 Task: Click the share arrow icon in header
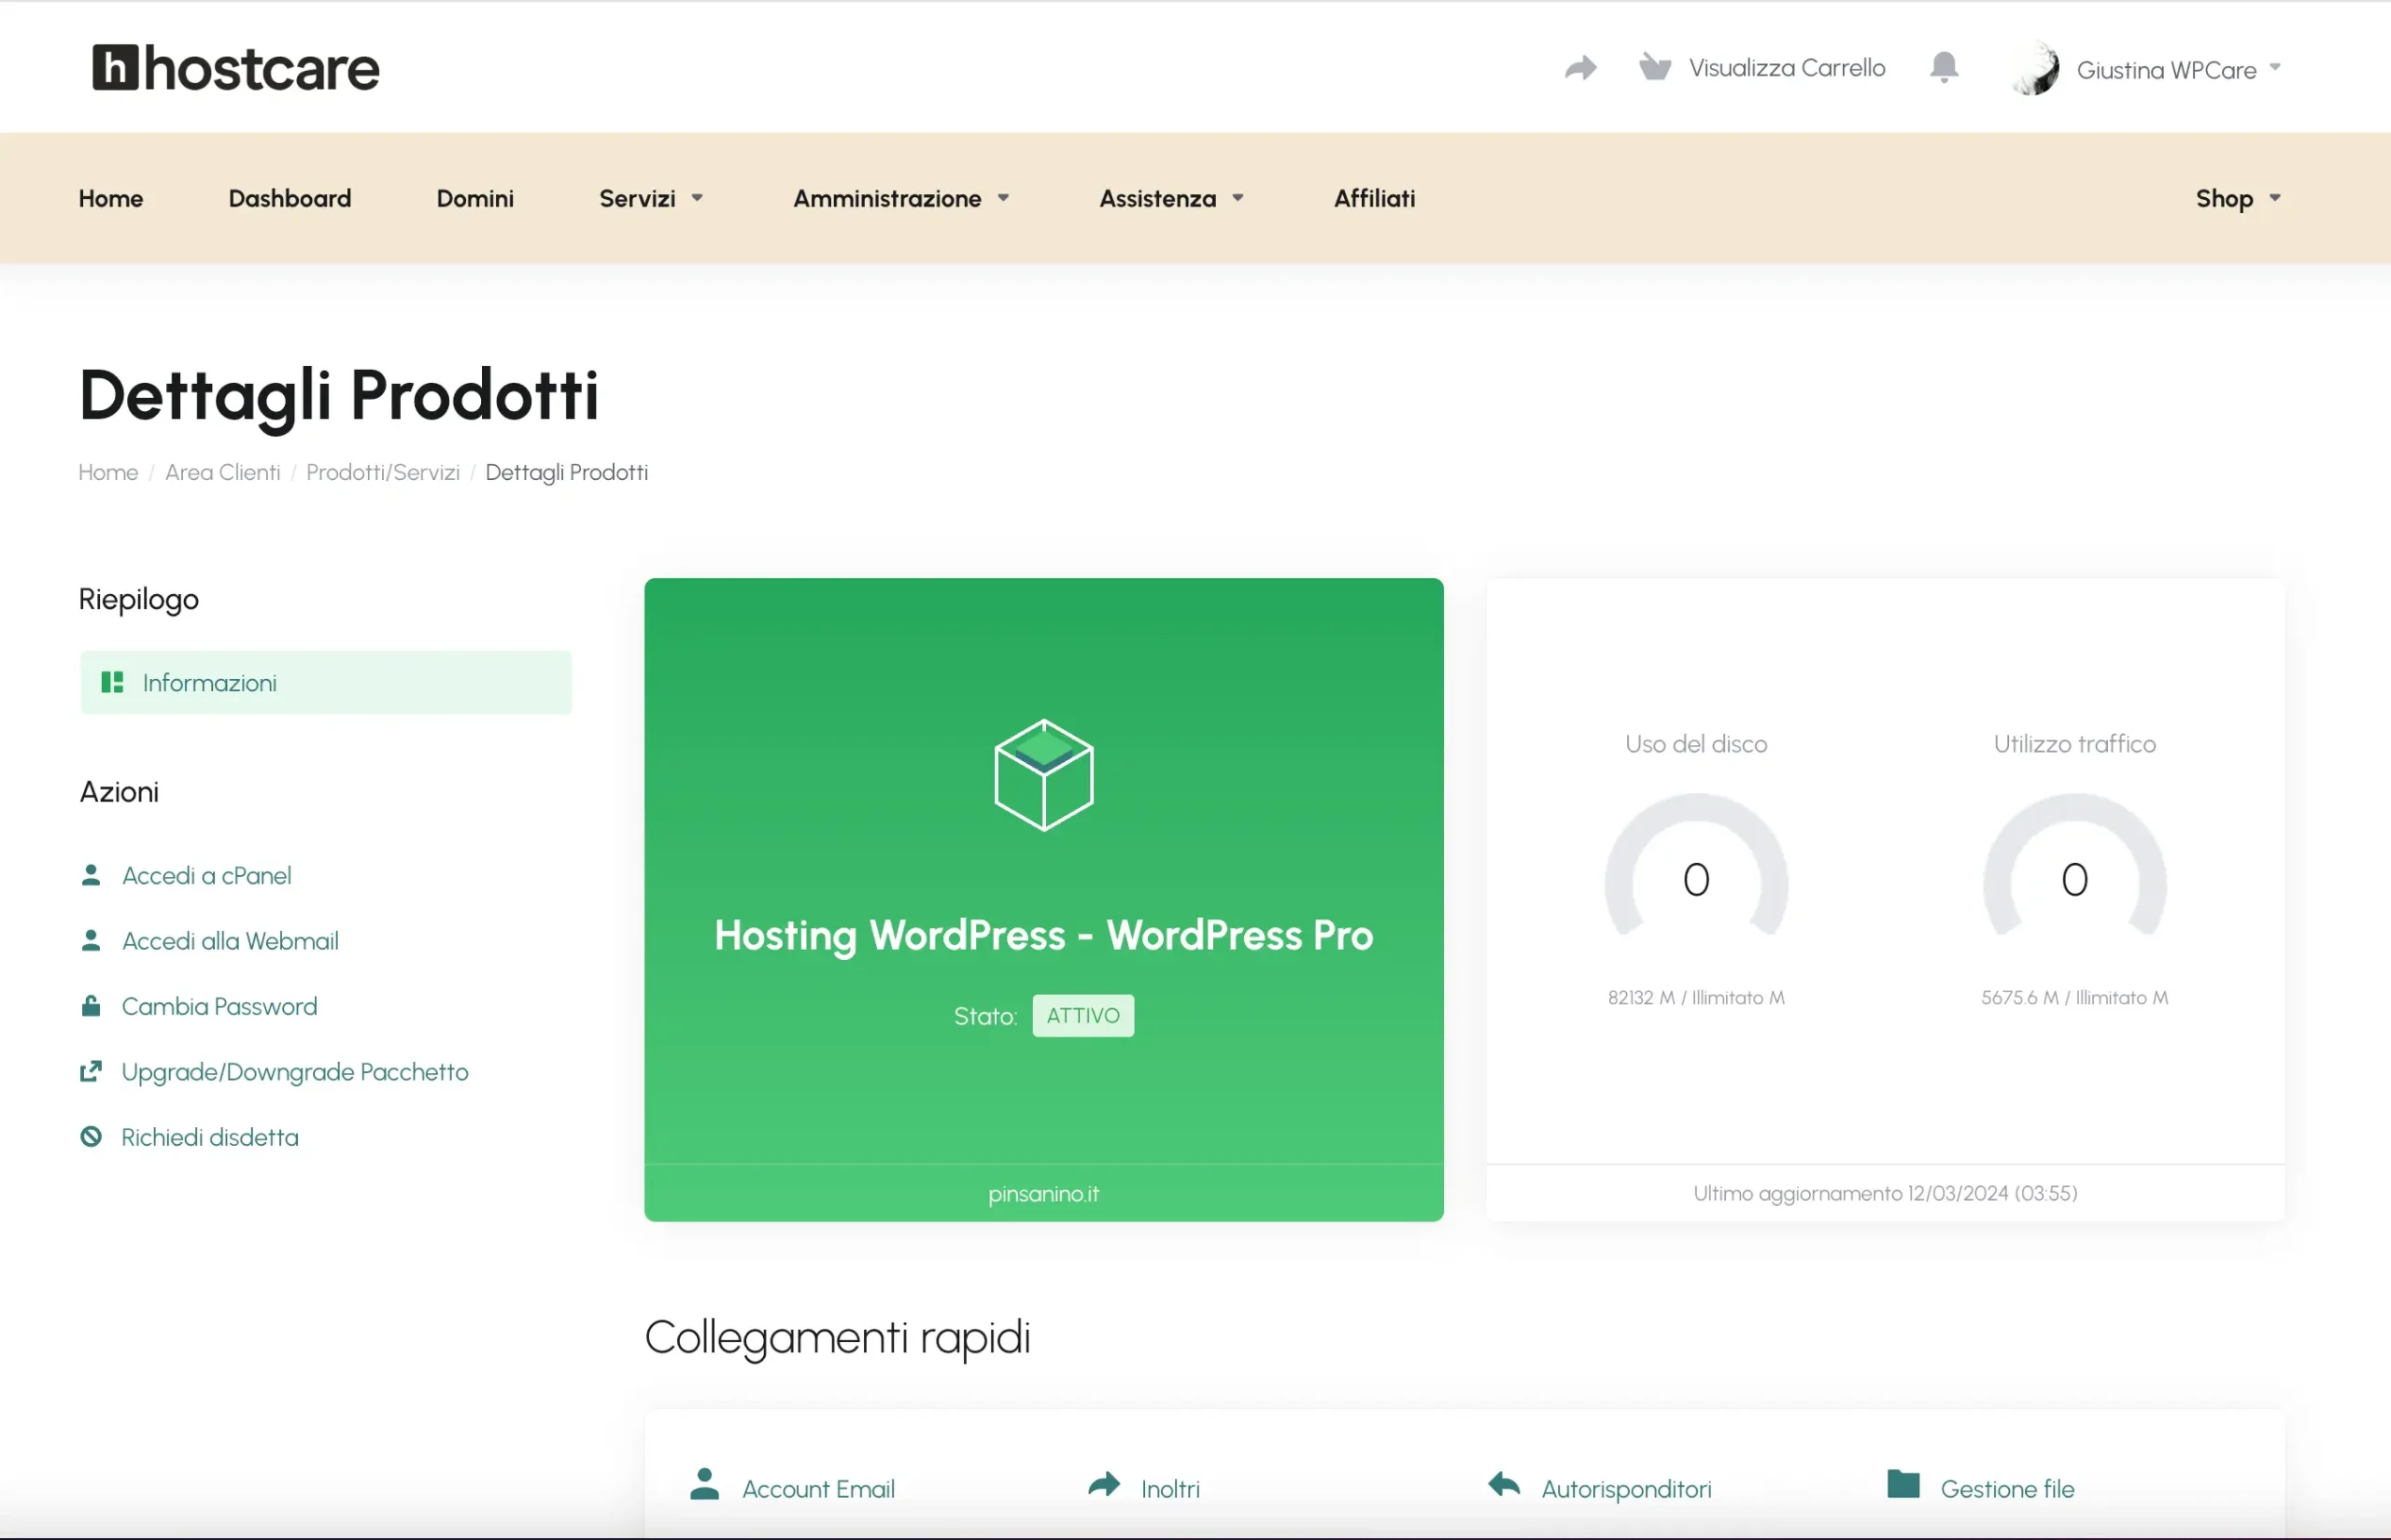pos(1580,67)
